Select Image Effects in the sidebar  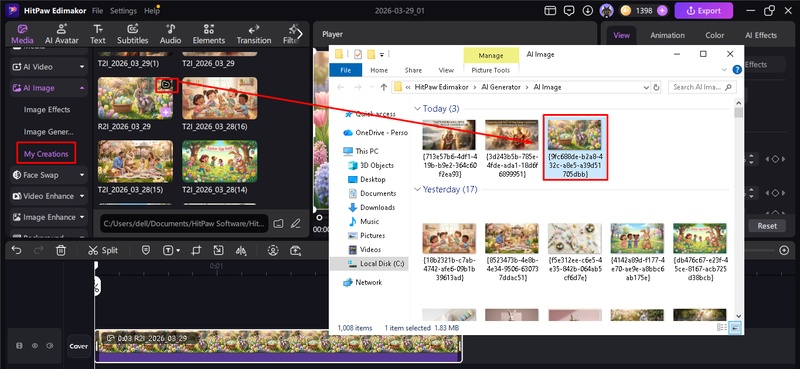(x=47, y=109)
